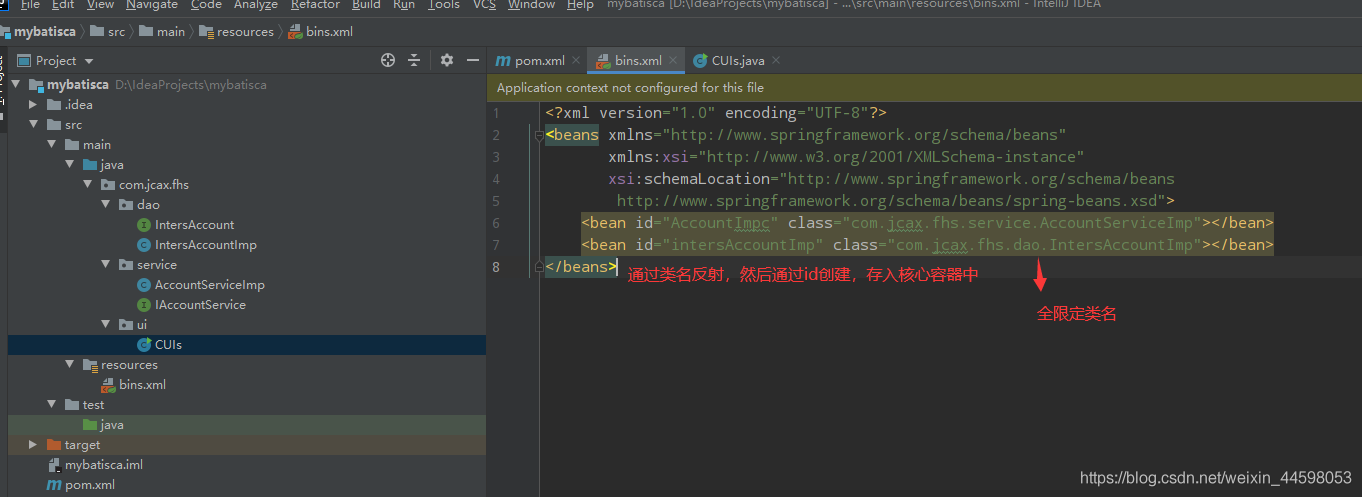Click the src breadcrumb in navigation bar

point(108,32)
